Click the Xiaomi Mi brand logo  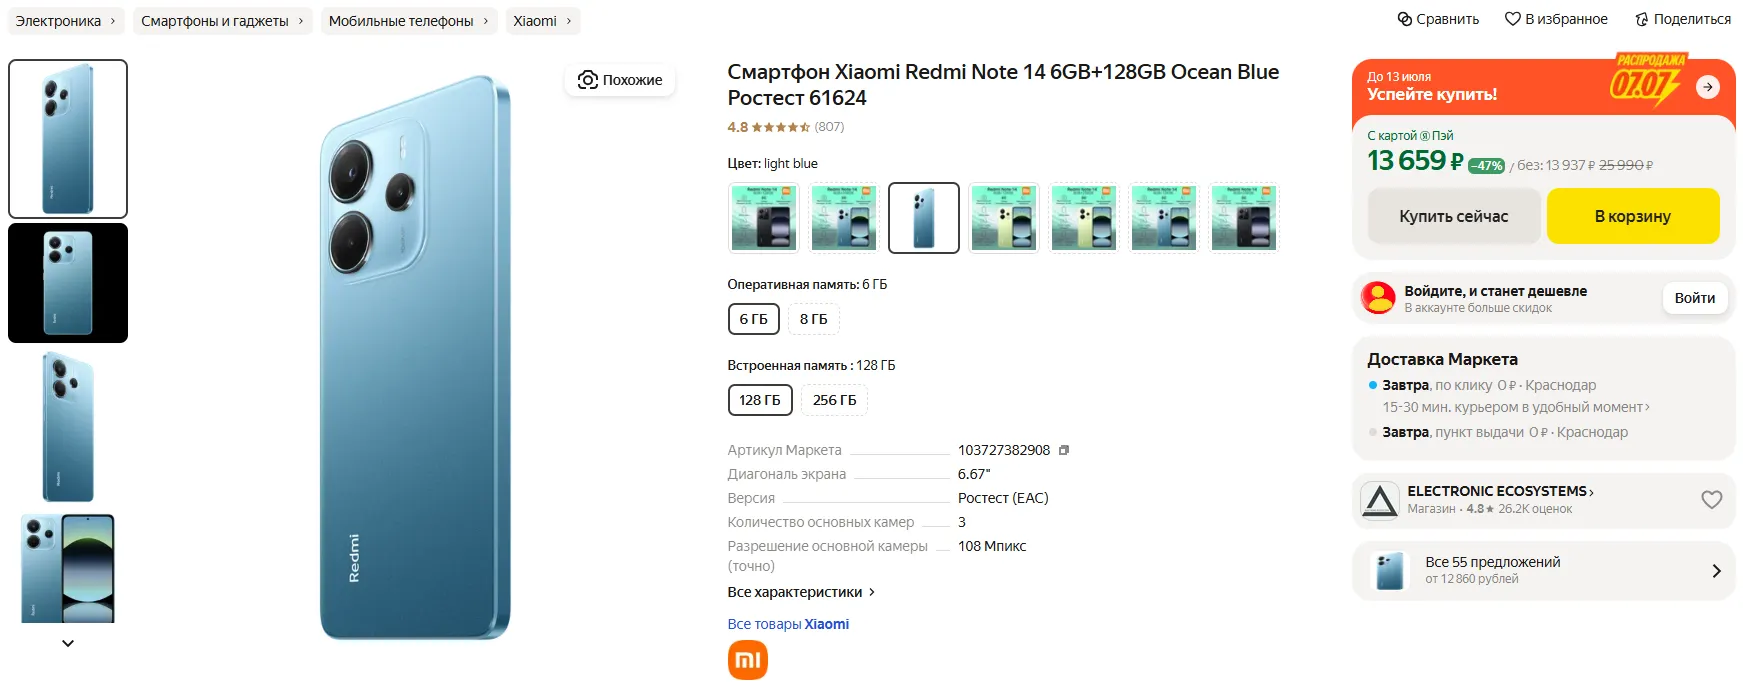pyautogui.click(x=747, y=660)
